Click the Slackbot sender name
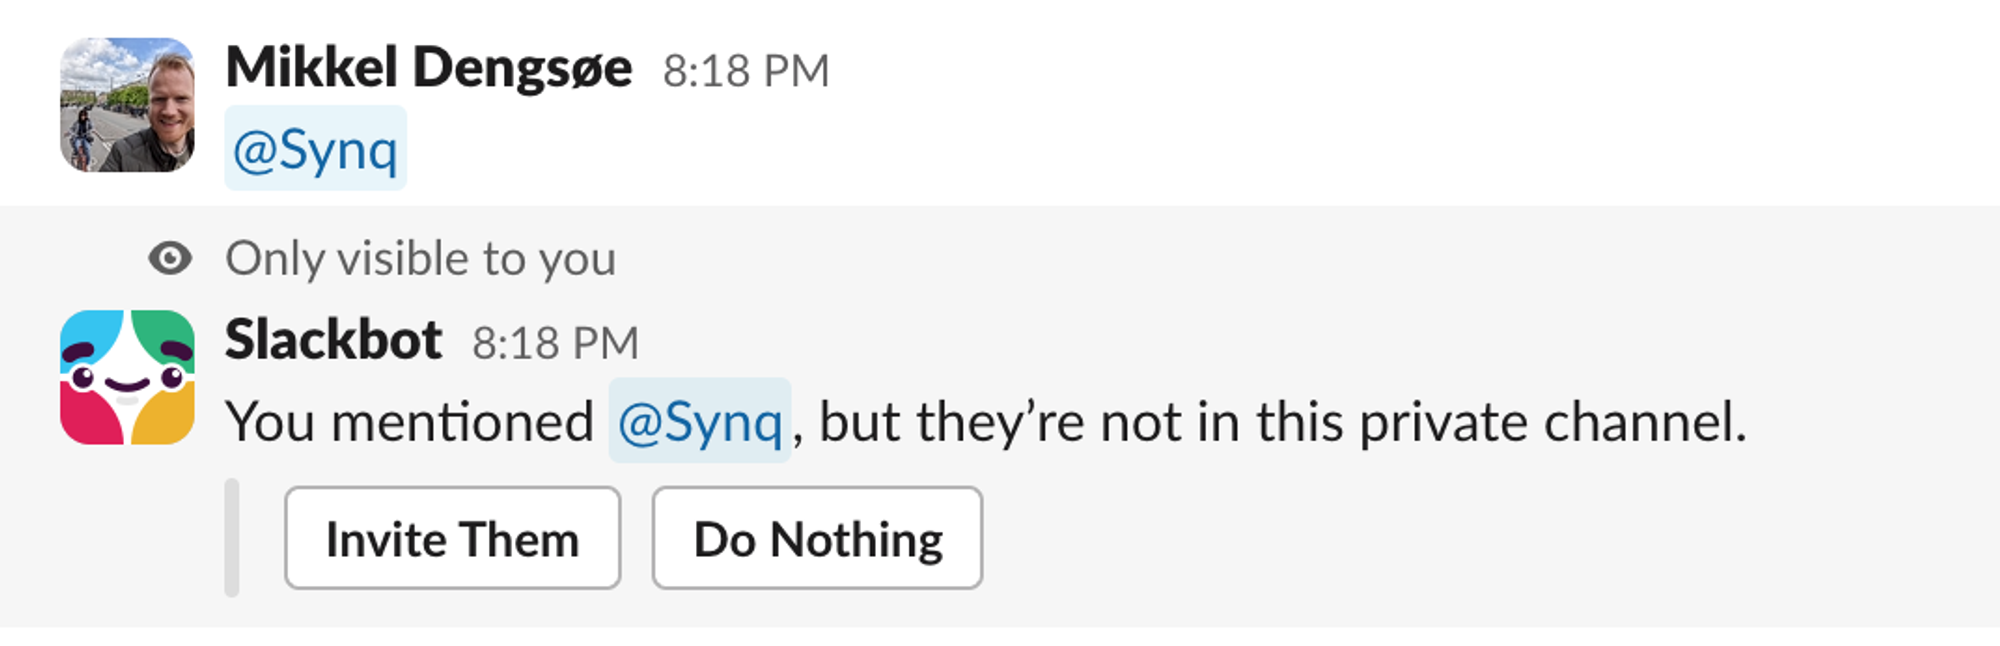This screenshot has height=646, width=2000. 334,340
